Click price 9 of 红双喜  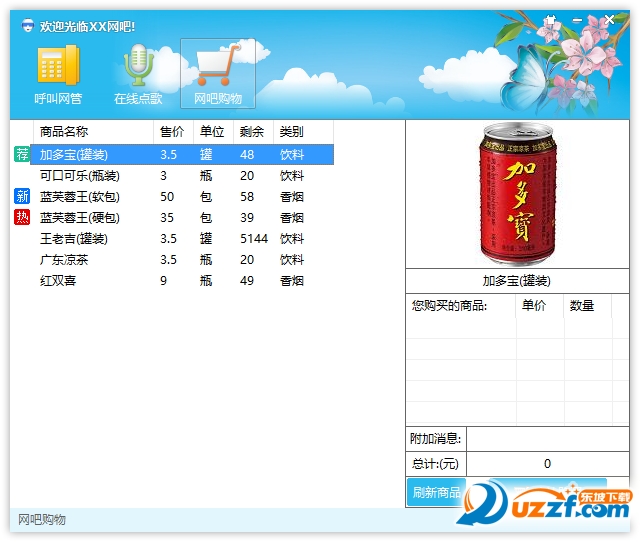(164, 281)
